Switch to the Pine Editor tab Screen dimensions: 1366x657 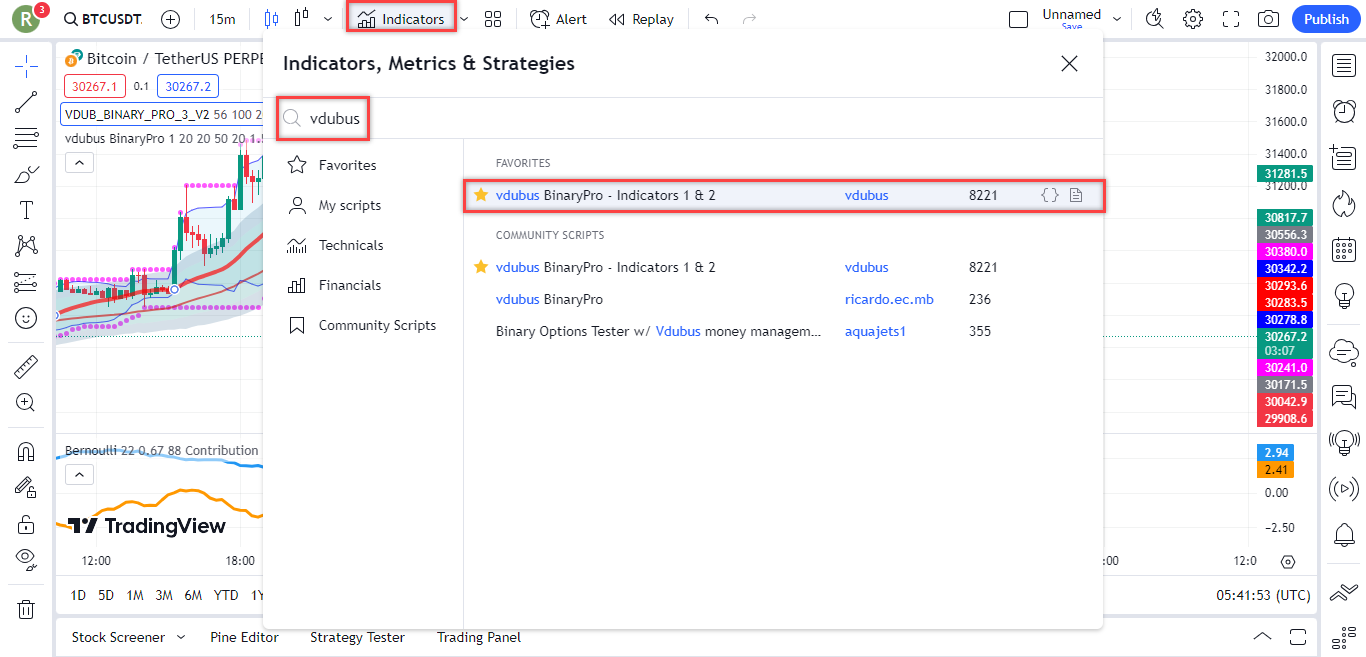click(244, 637)
